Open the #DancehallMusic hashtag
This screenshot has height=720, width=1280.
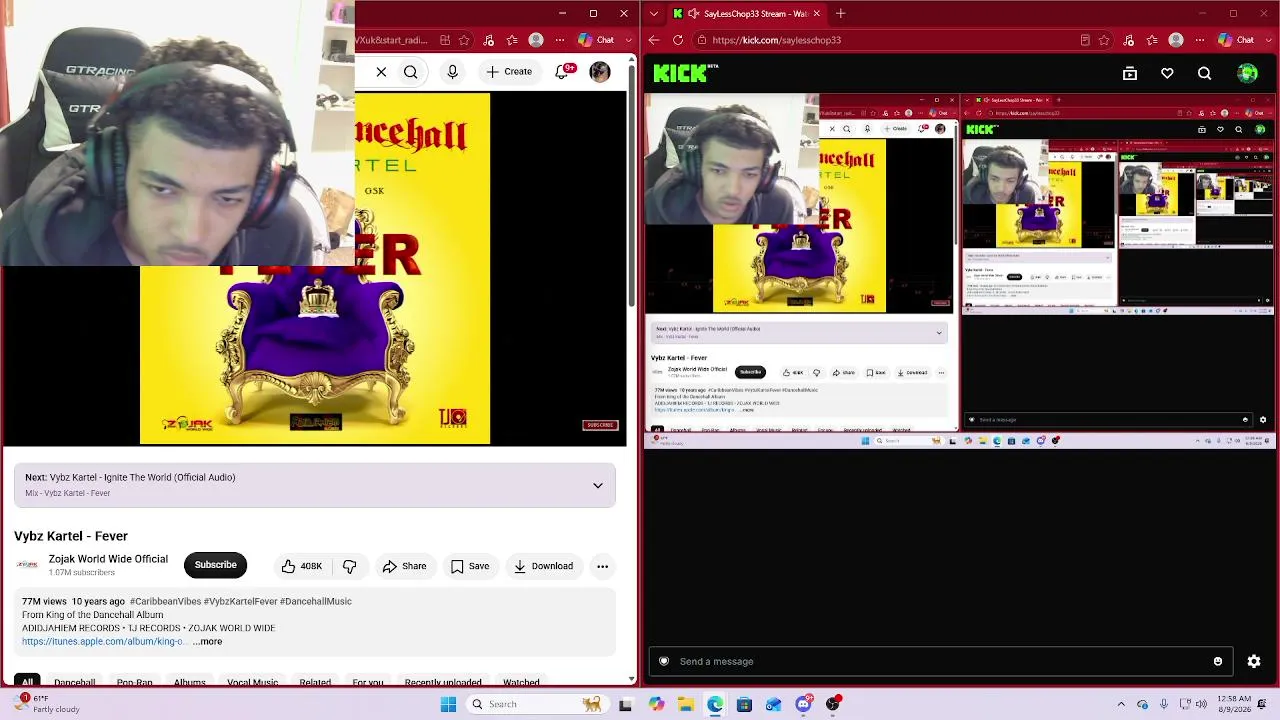(316, 601)
